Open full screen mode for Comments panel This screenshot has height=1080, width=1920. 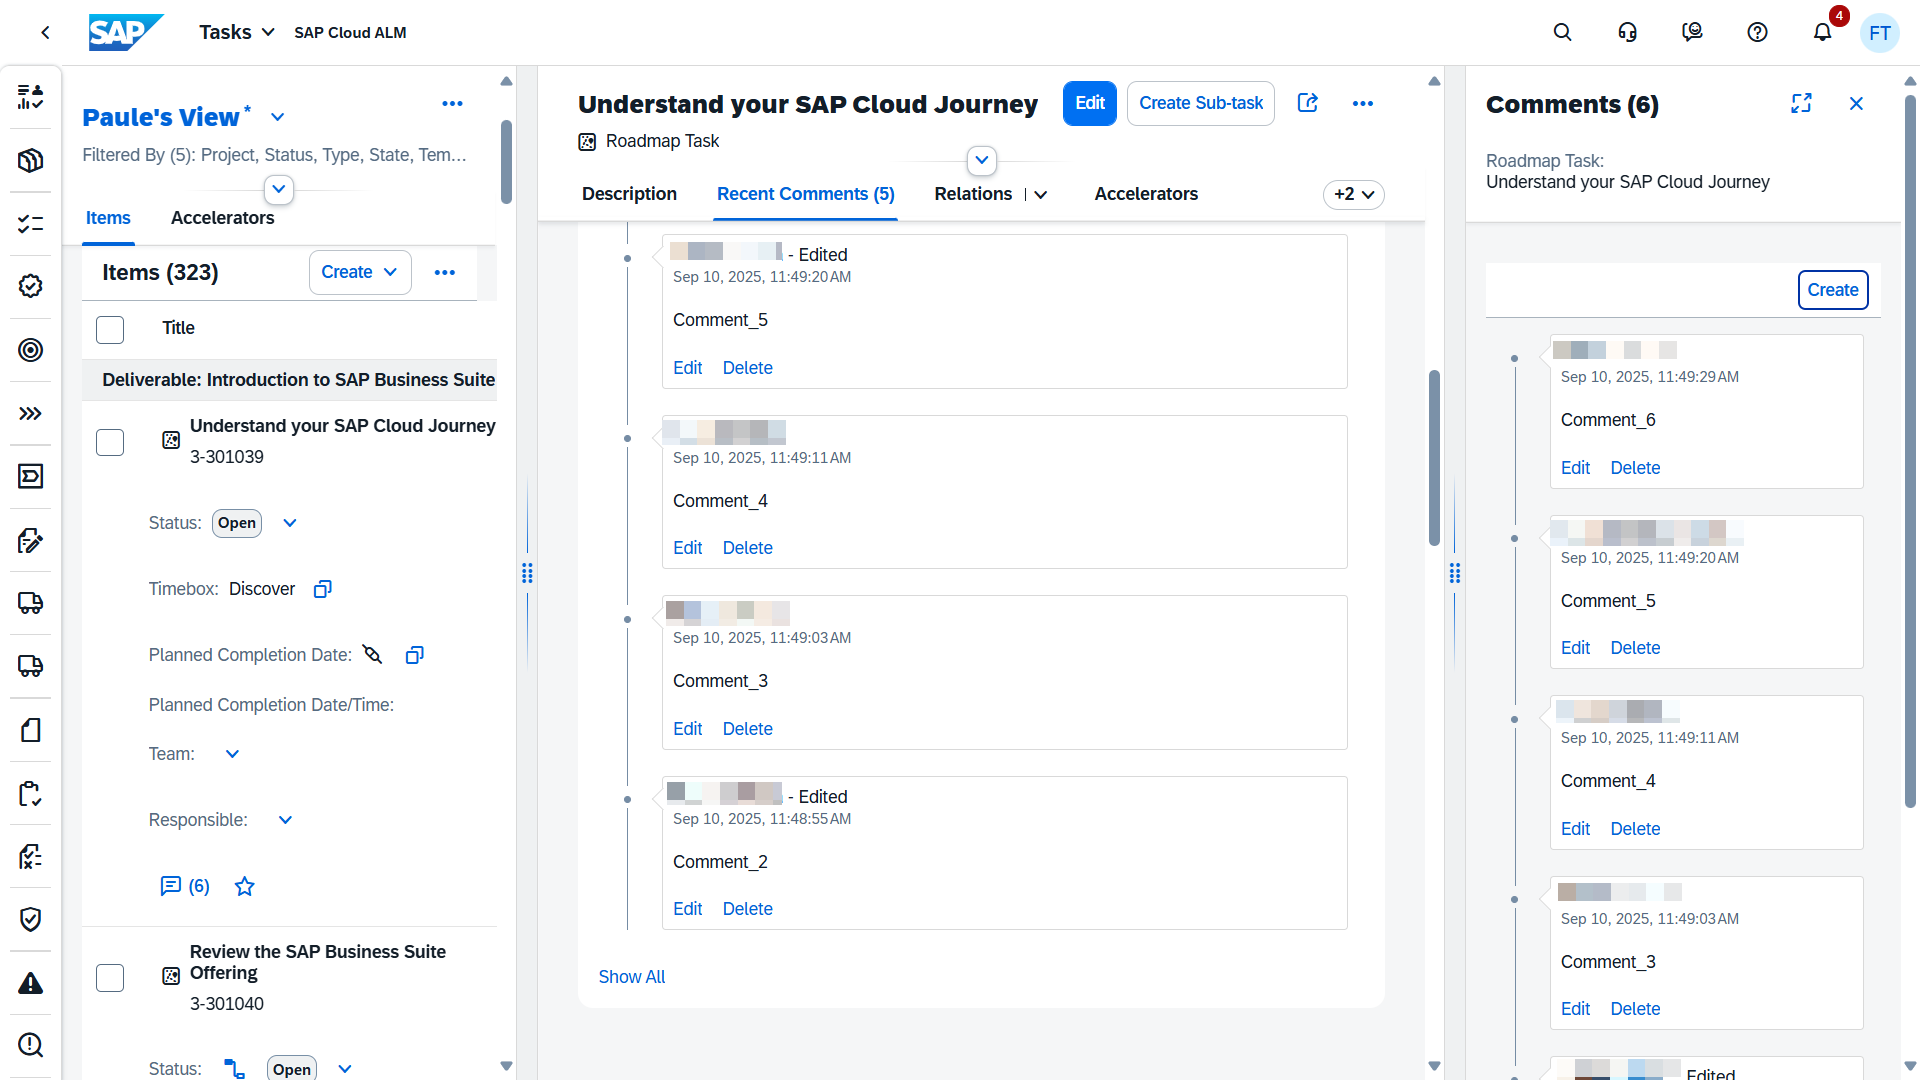pyautogui.click(x=1801, y=104)
